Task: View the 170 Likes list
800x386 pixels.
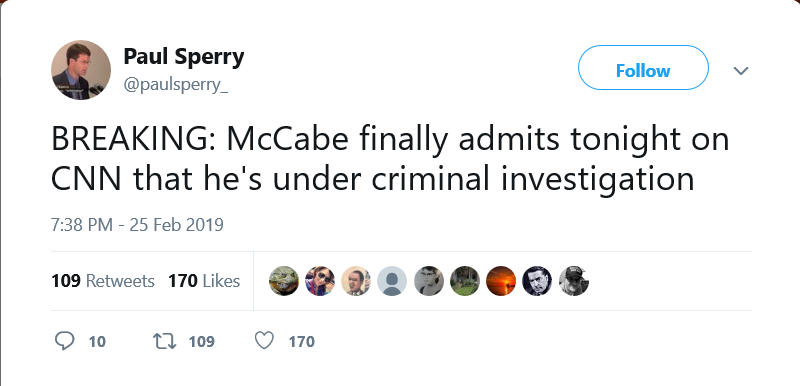Action: tap(204, 281)
